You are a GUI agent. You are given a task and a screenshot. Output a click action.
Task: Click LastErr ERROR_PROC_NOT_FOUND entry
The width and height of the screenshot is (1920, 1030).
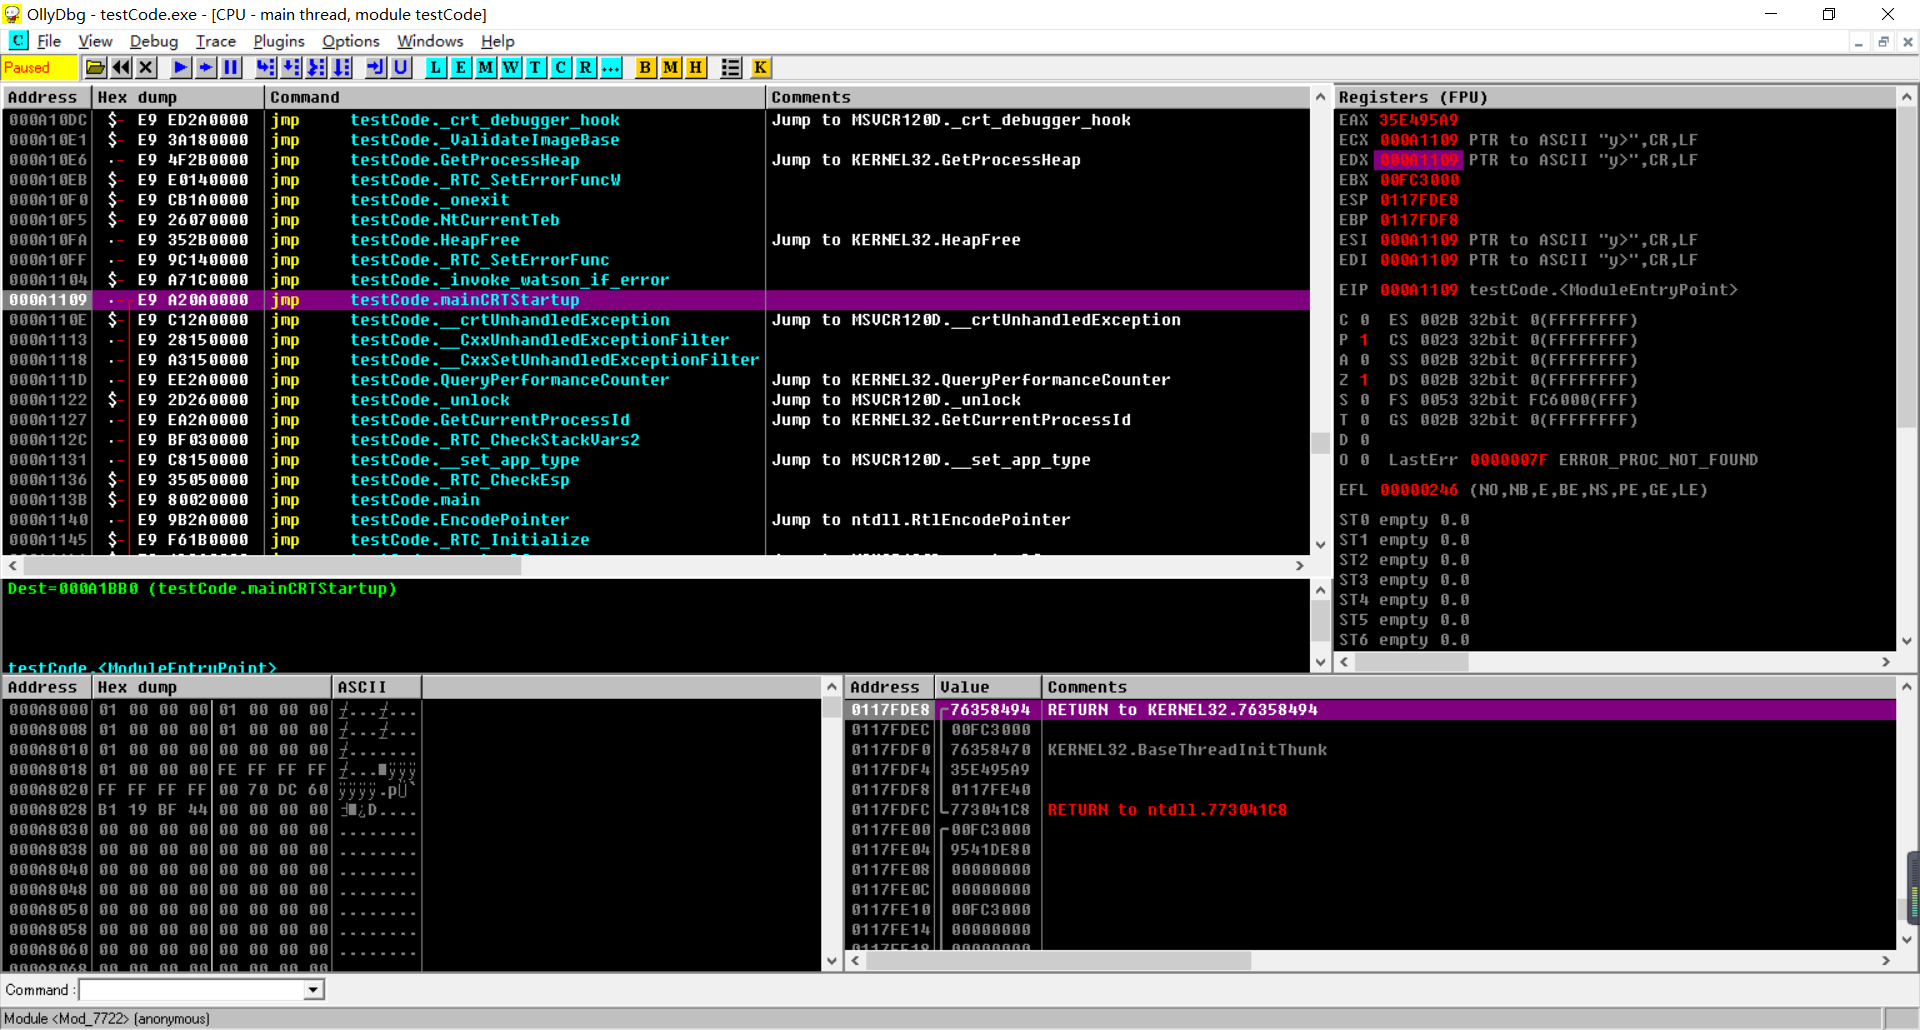click(x=1572, y=460)
